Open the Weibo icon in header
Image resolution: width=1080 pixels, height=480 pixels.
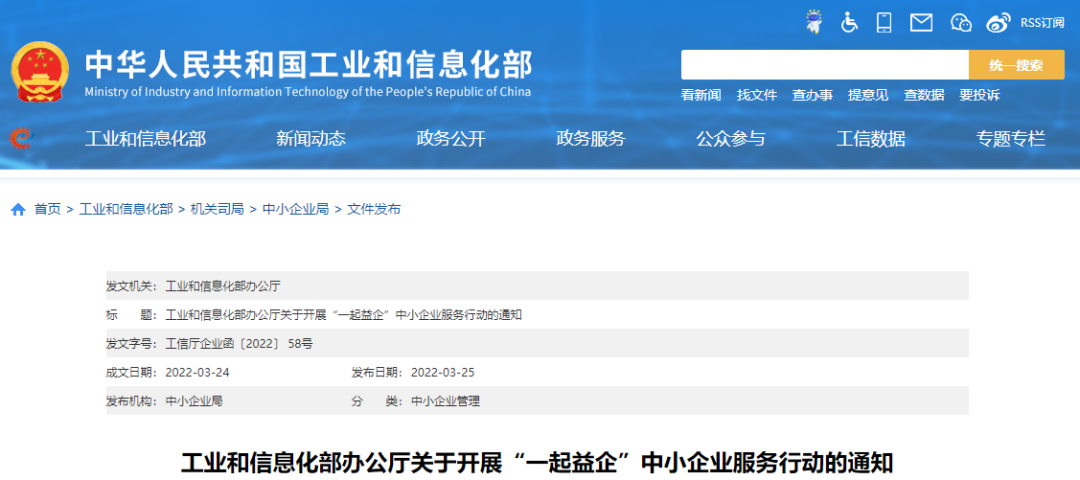(x=998, y=22)
